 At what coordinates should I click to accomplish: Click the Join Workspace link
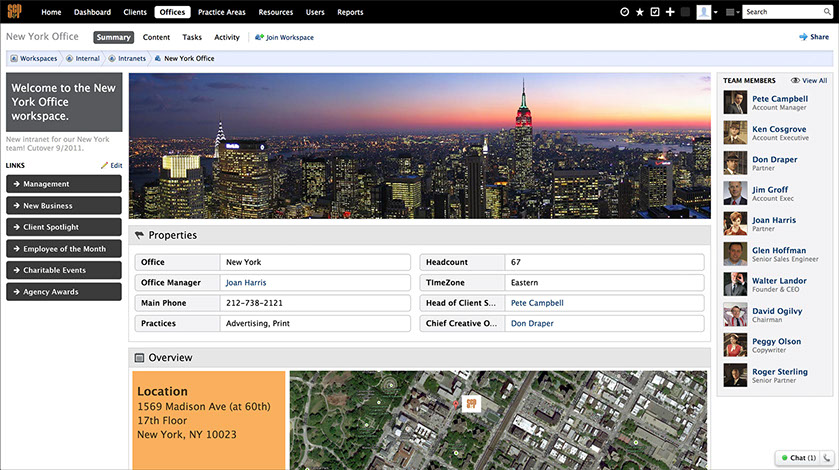(x=284, y=37)
